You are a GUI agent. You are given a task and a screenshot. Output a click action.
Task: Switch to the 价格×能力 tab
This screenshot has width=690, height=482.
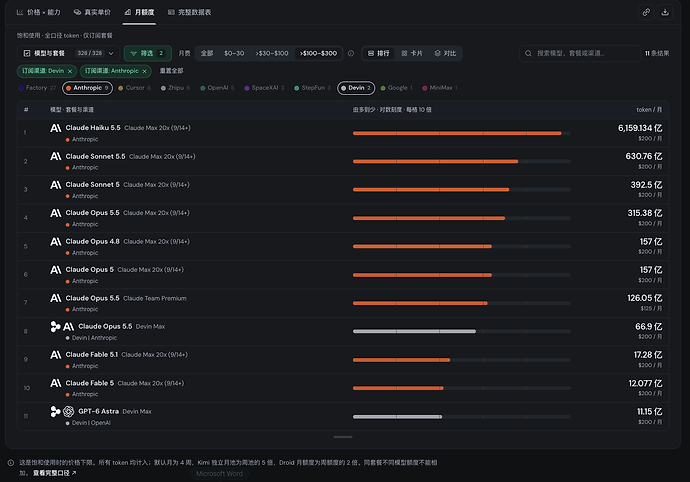click(39, 12)
